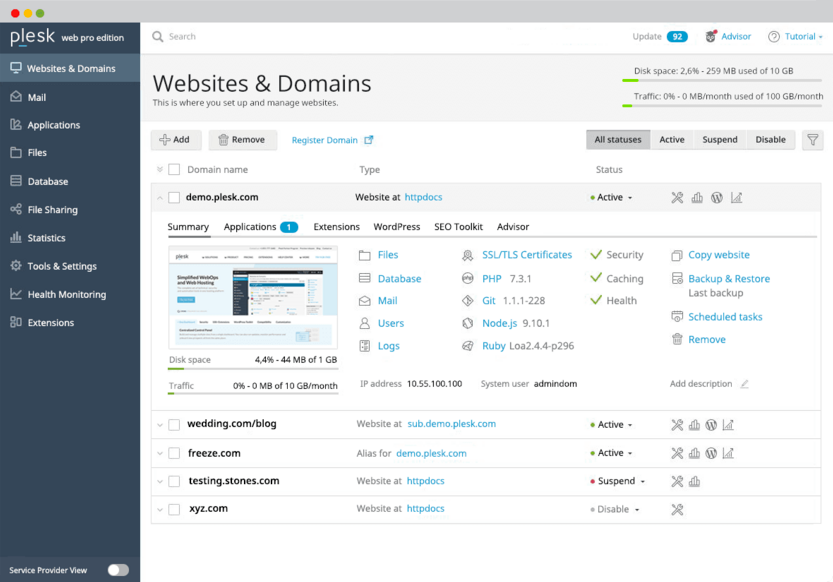Click the Ruby icon
The height and width of the screenshot is (582, 833).
(468, 346)
